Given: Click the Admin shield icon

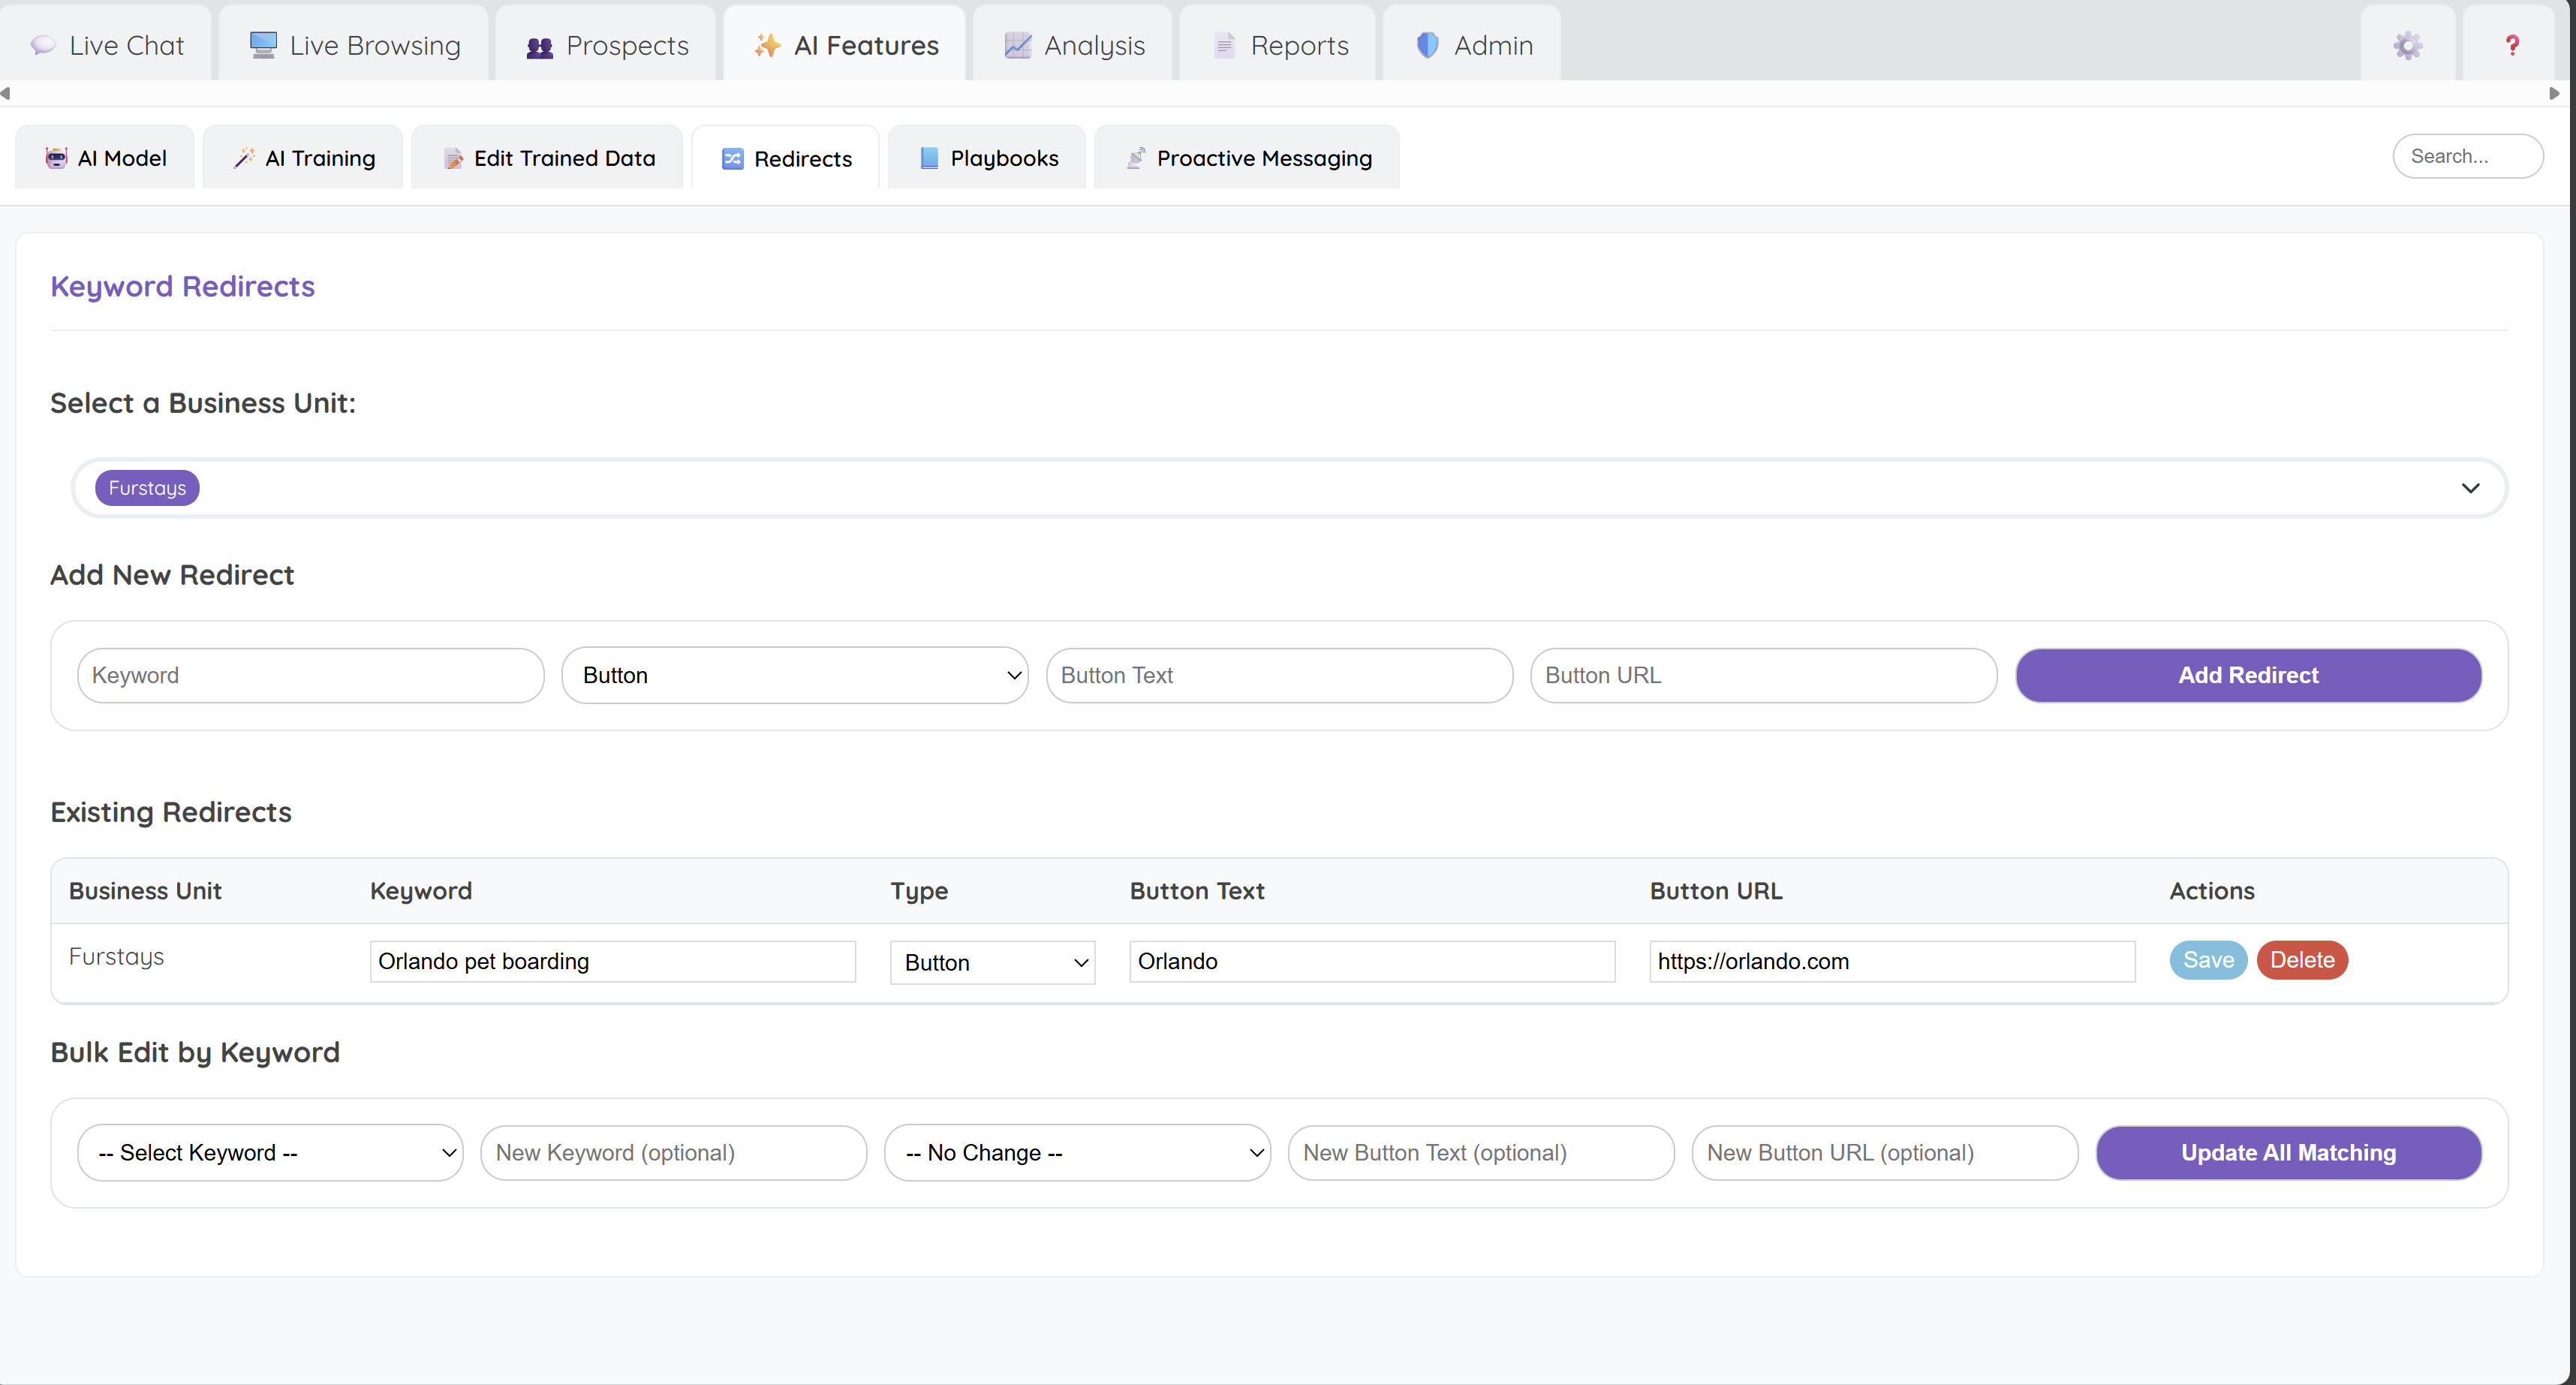Looking at the screenshot, I should [x=1426, y=45].
